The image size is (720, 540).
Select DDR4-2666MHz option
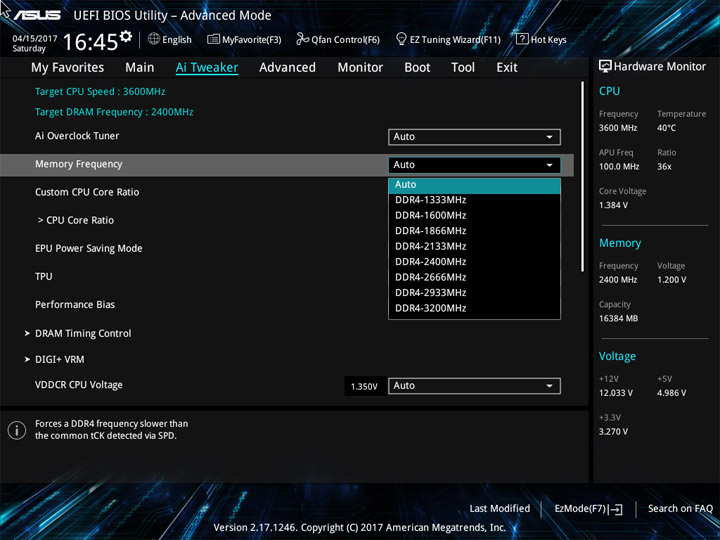tap(474, 277)
